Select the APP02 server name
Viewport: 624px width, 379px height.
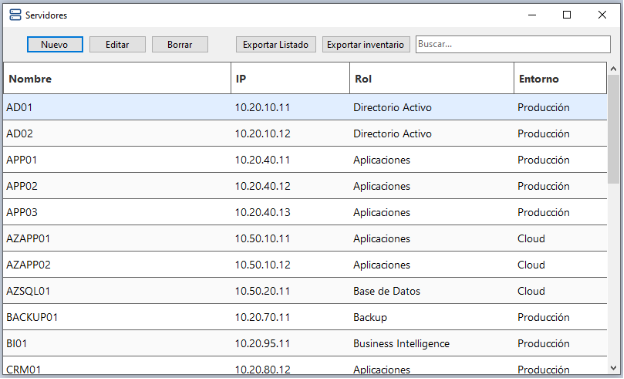pos(22,186)
